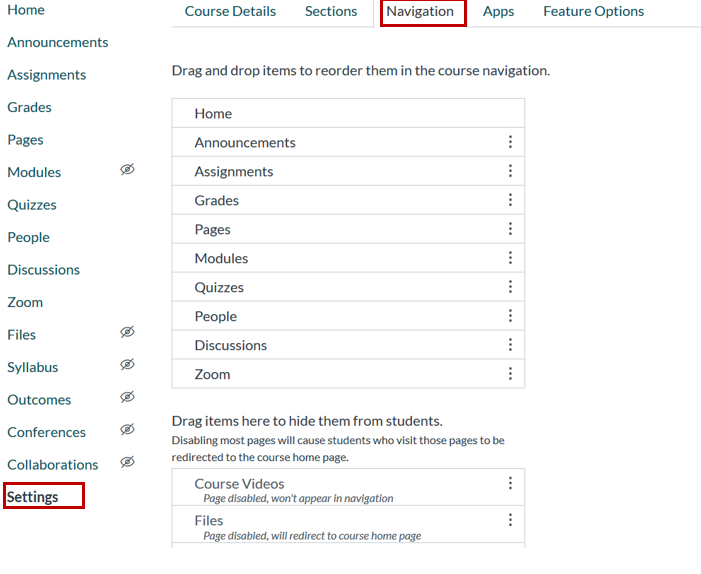Click the kebab menu beside Grades
This screenshot has width=701, height=574.
point(510,200)
